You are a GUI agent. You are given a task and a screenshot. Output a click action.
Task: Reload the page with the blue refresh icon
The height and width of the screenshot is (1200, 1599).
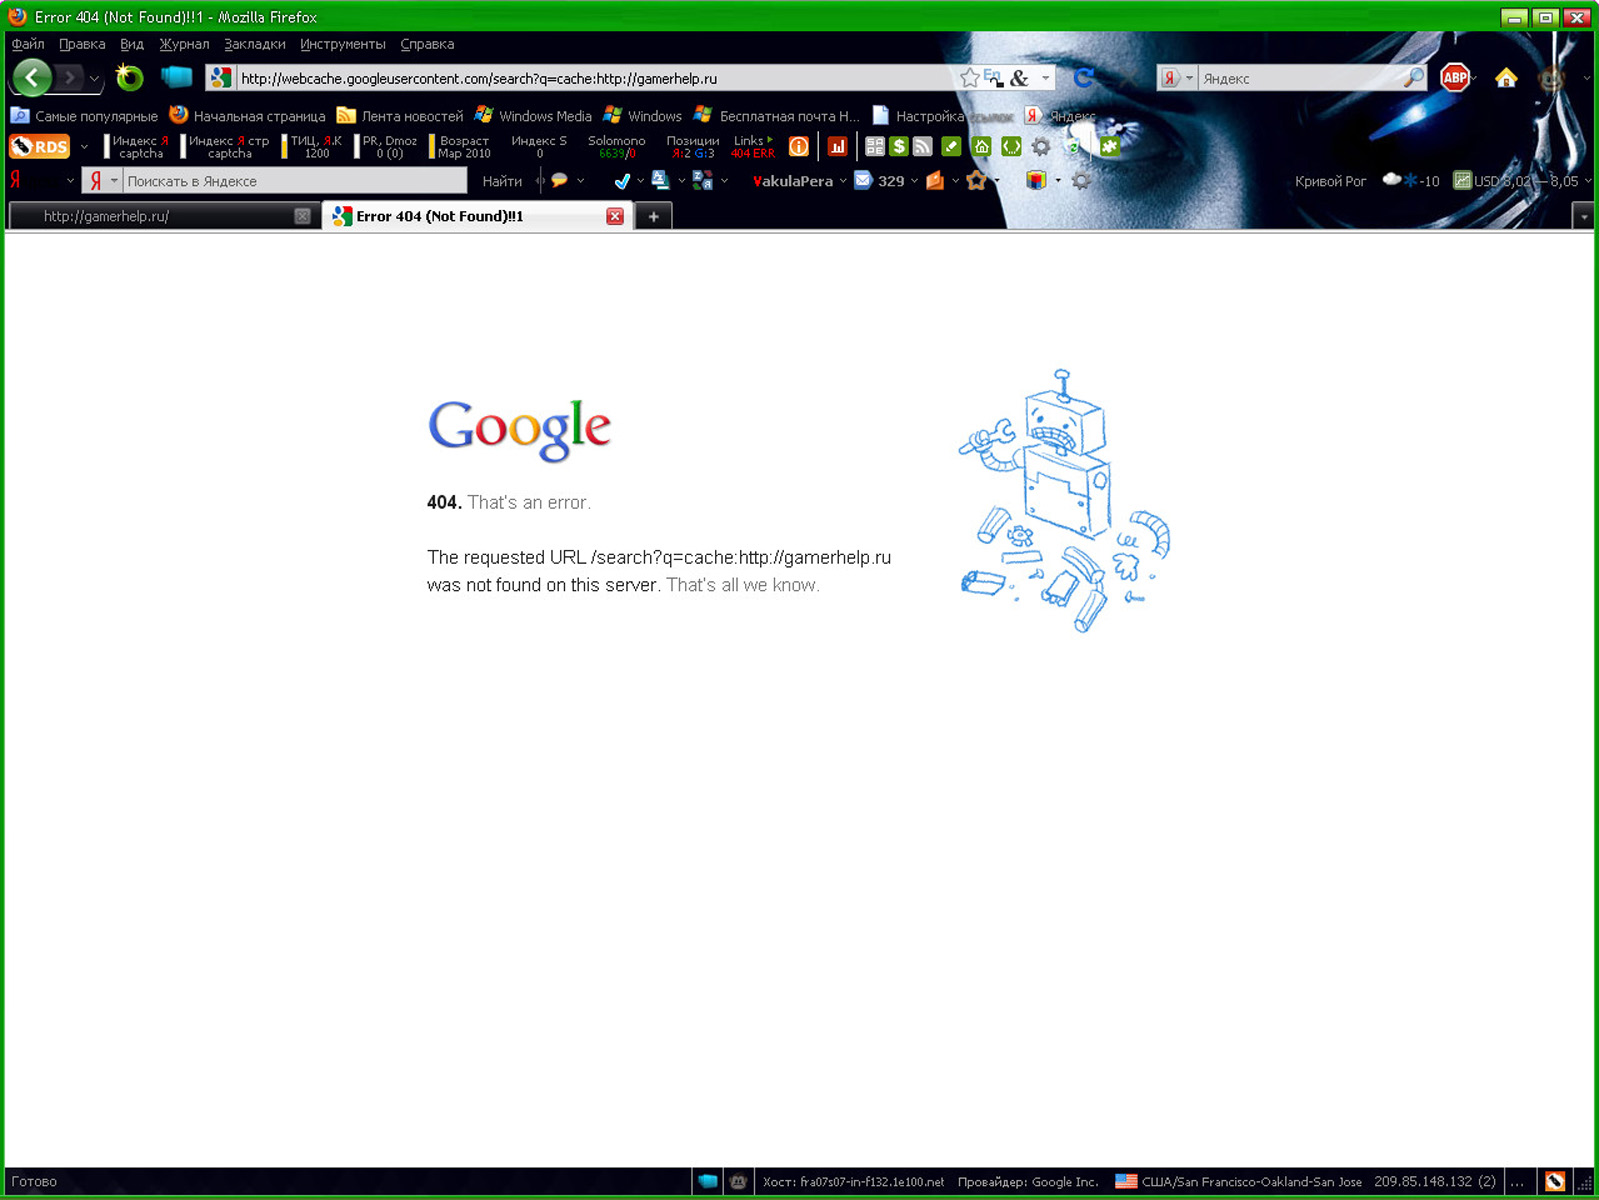(1083, 77)
